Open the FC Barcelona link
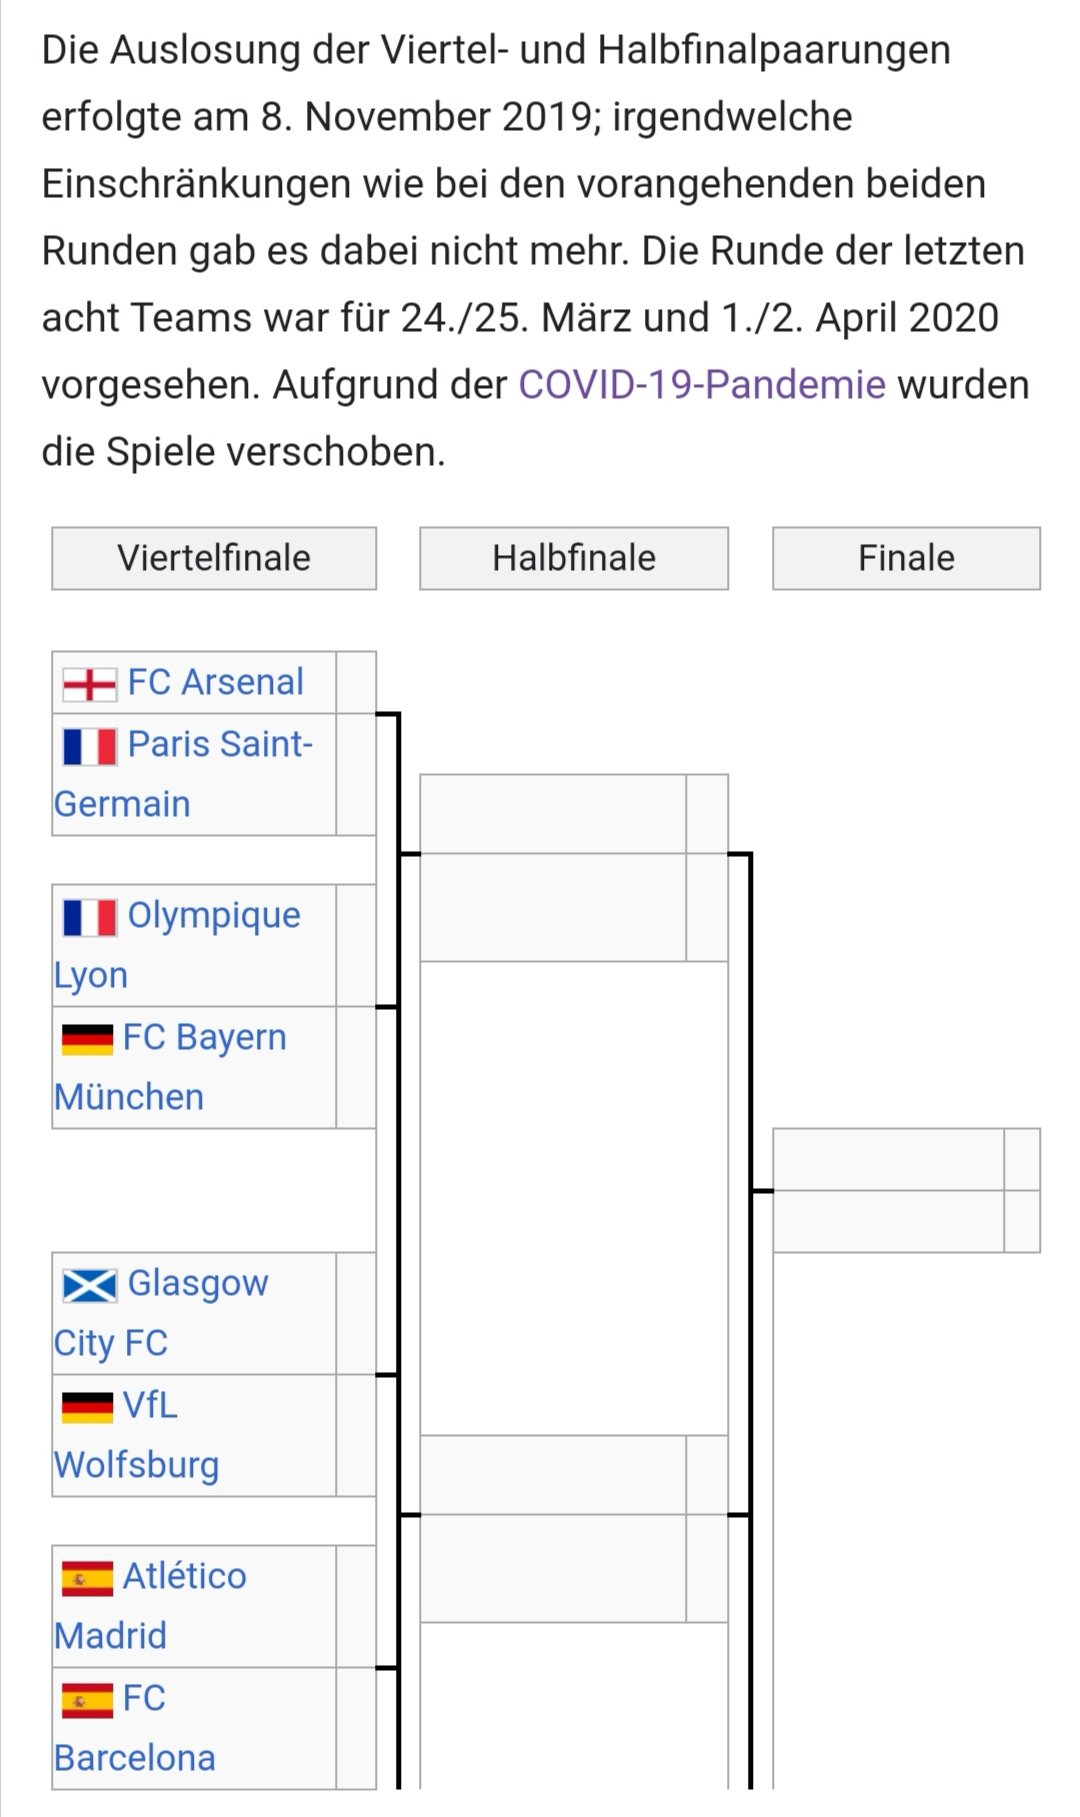 [x=135, y=1728]
